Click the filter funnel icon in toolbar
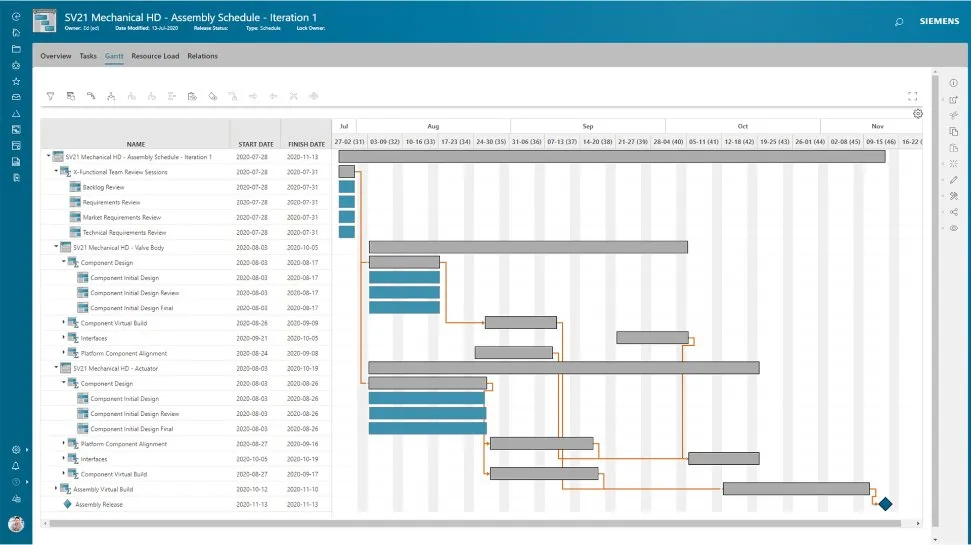971x545 pixels. point(50,96)
